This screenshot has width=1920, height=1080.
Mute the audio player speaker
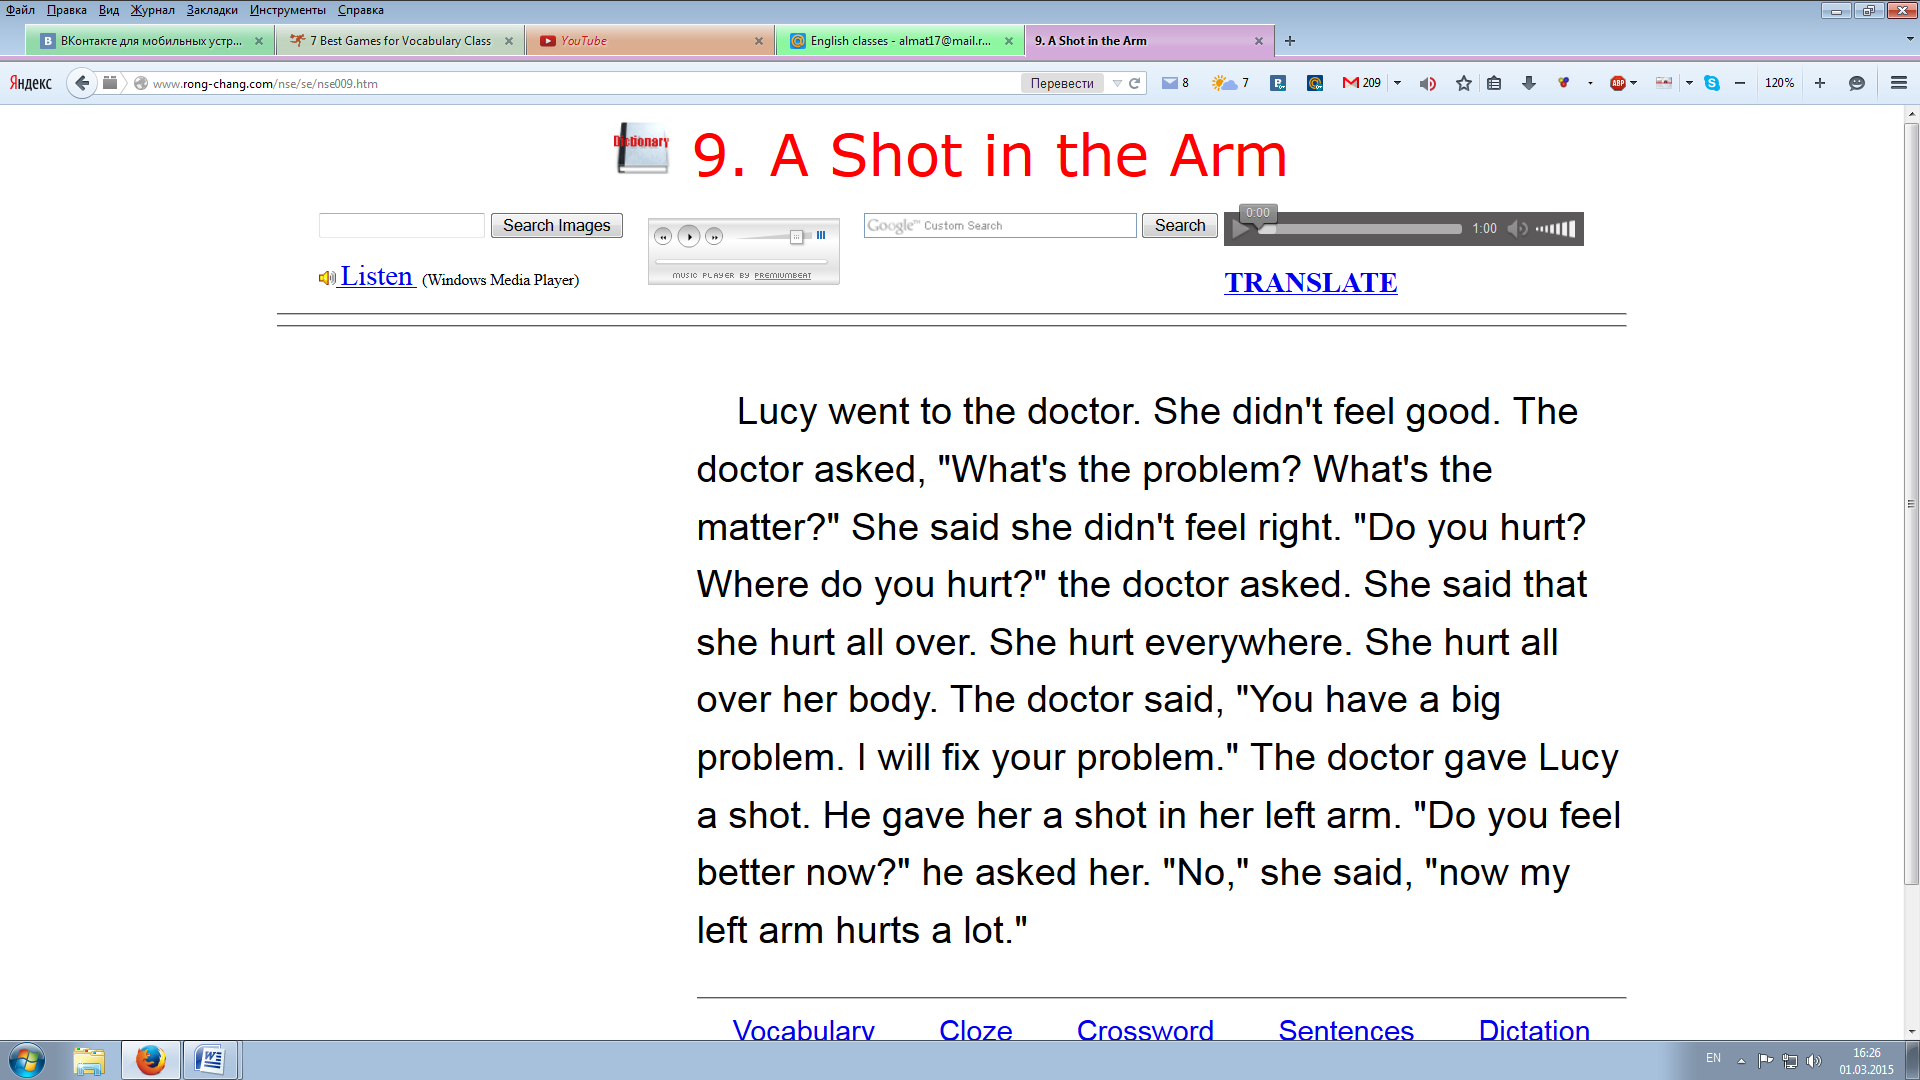pos(1517,229)
